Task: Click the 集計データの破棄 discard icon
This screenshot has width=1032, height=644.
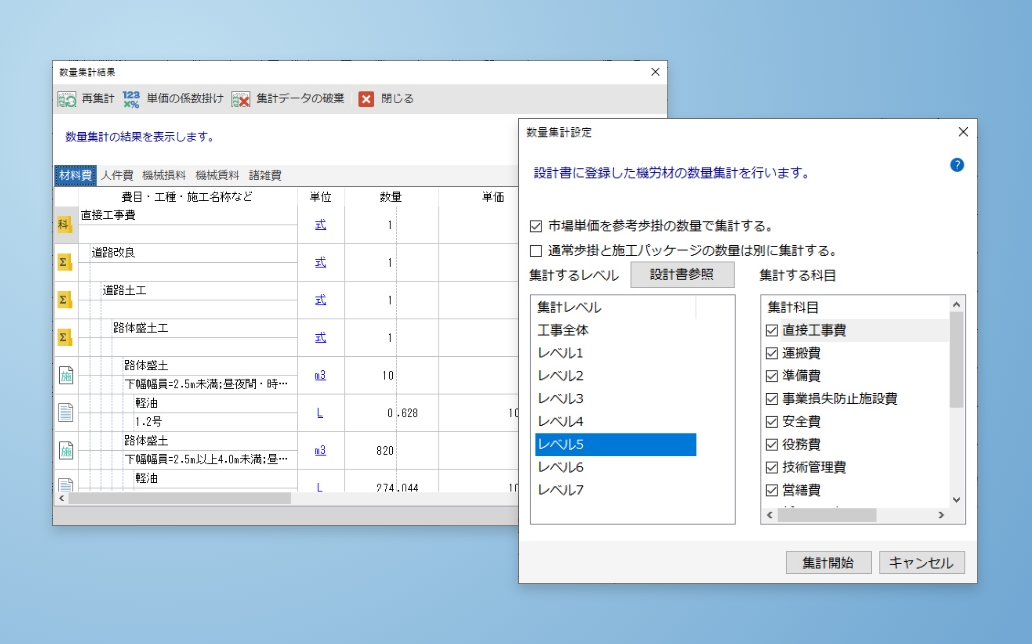Action: tap(241, 99)
